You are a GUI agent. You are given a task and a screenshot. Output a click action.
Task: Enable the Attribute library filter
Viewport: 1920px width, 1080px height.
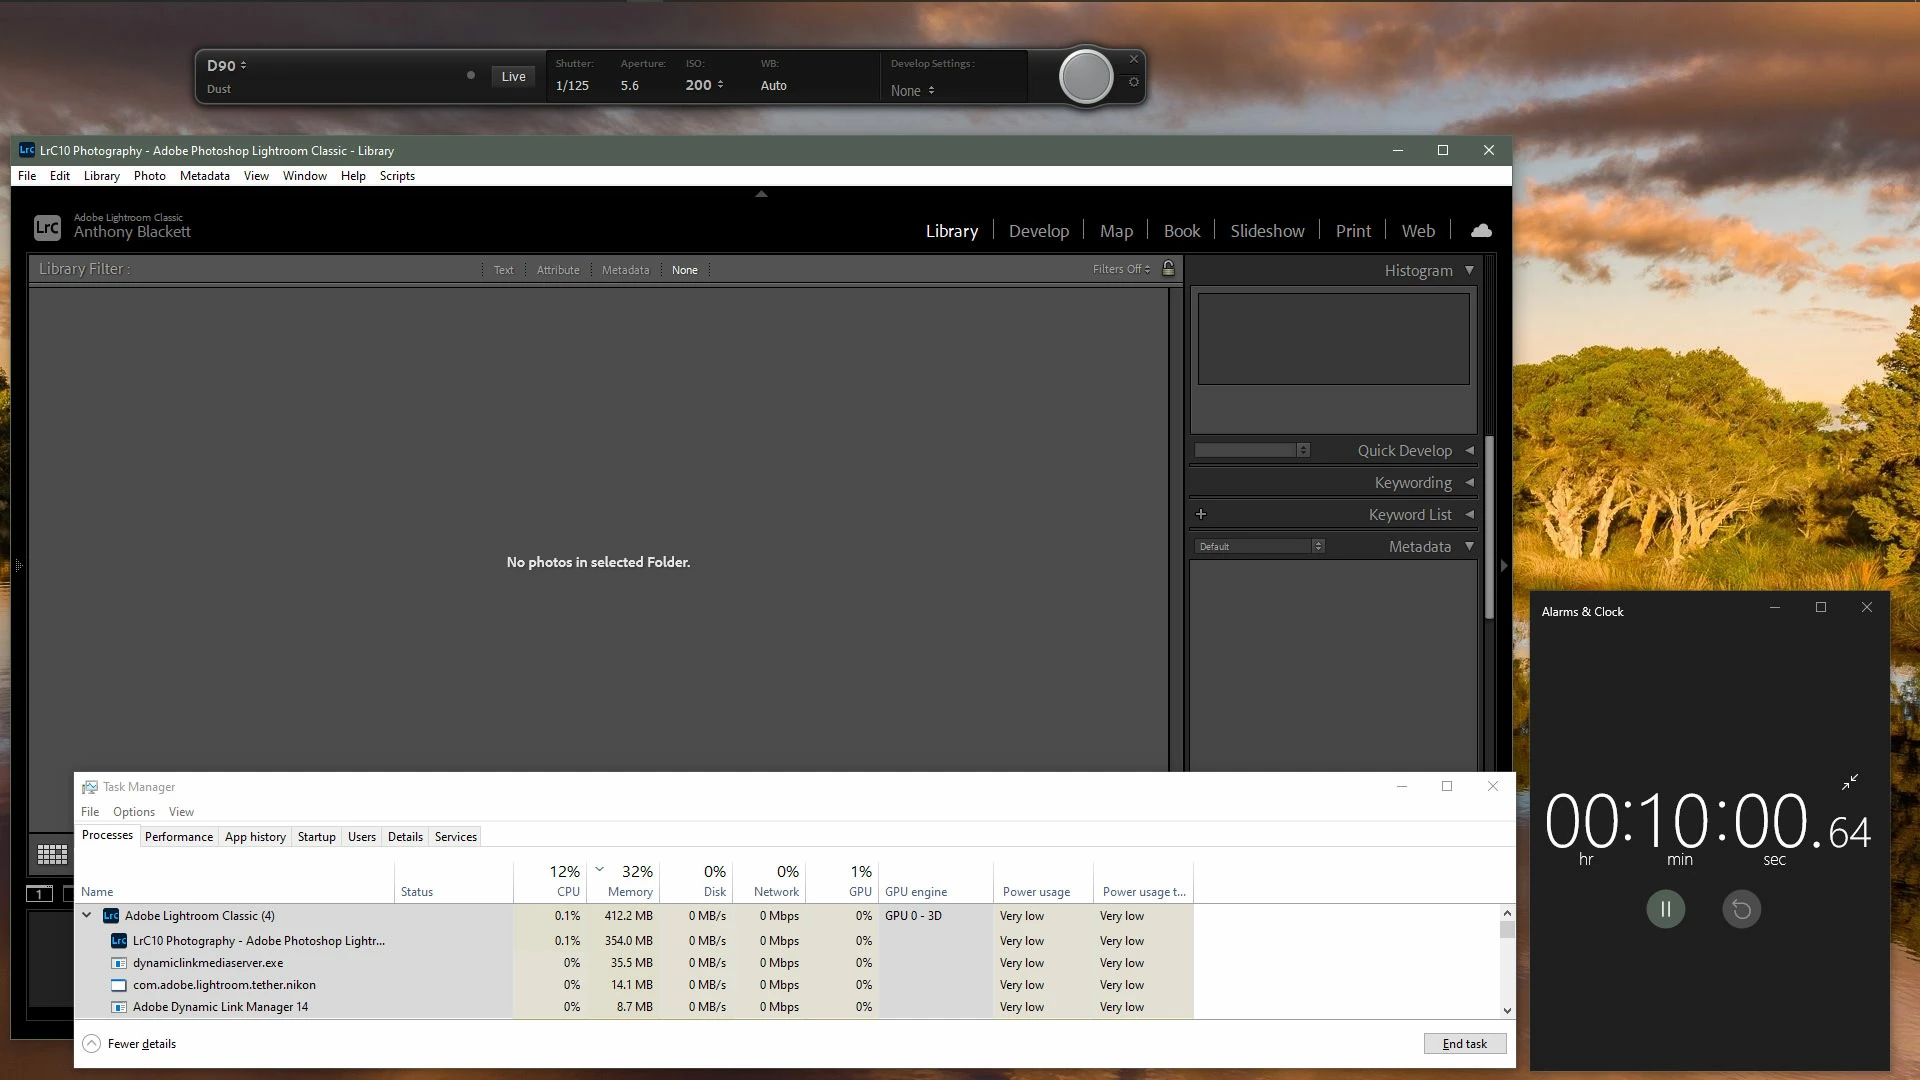coord(557,270)
